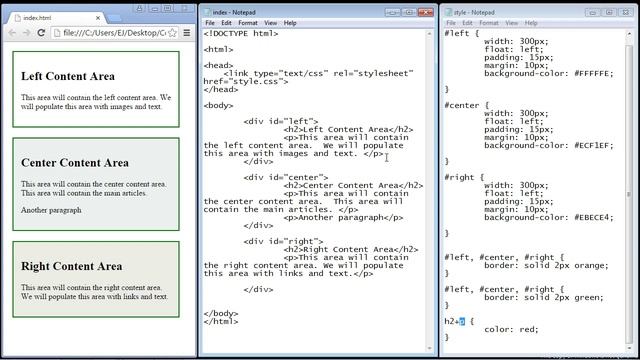Click "Another paragraph" text in browser page
This screenshot has height=360, width=640.
point(51,210)
